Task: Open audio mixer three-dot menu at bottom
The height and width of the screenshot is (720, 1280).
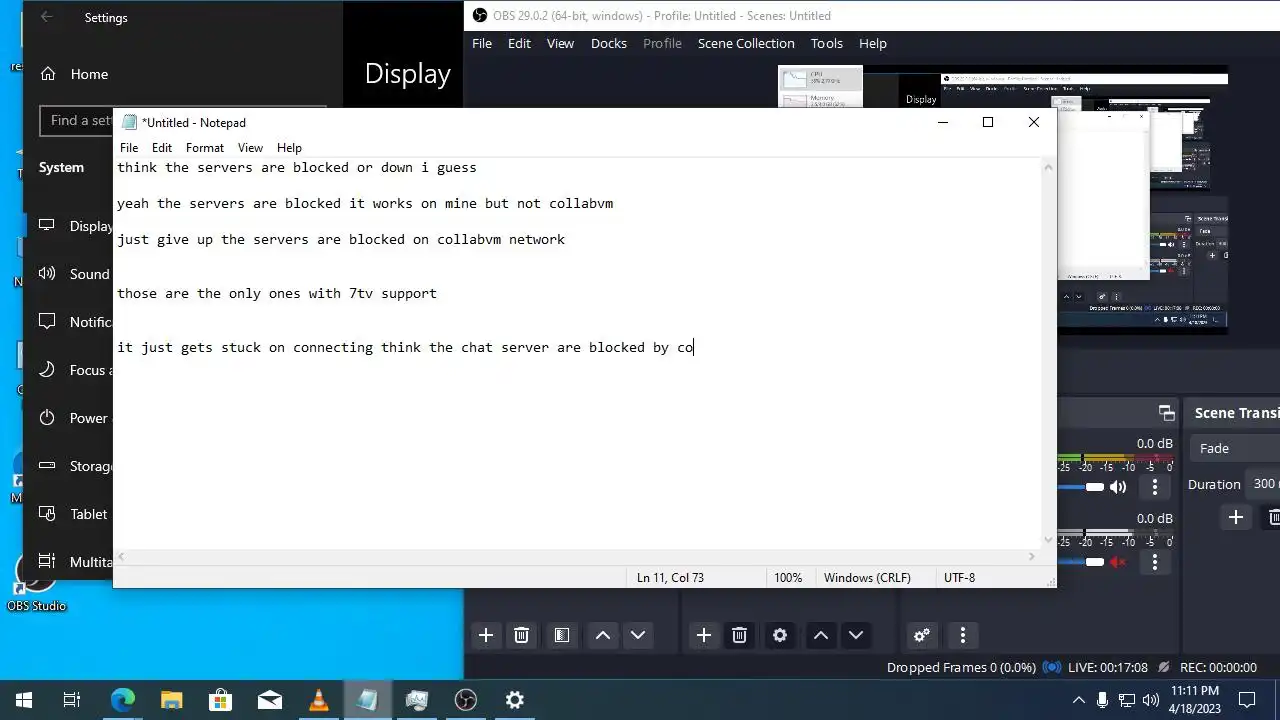Action: point(963,635)
